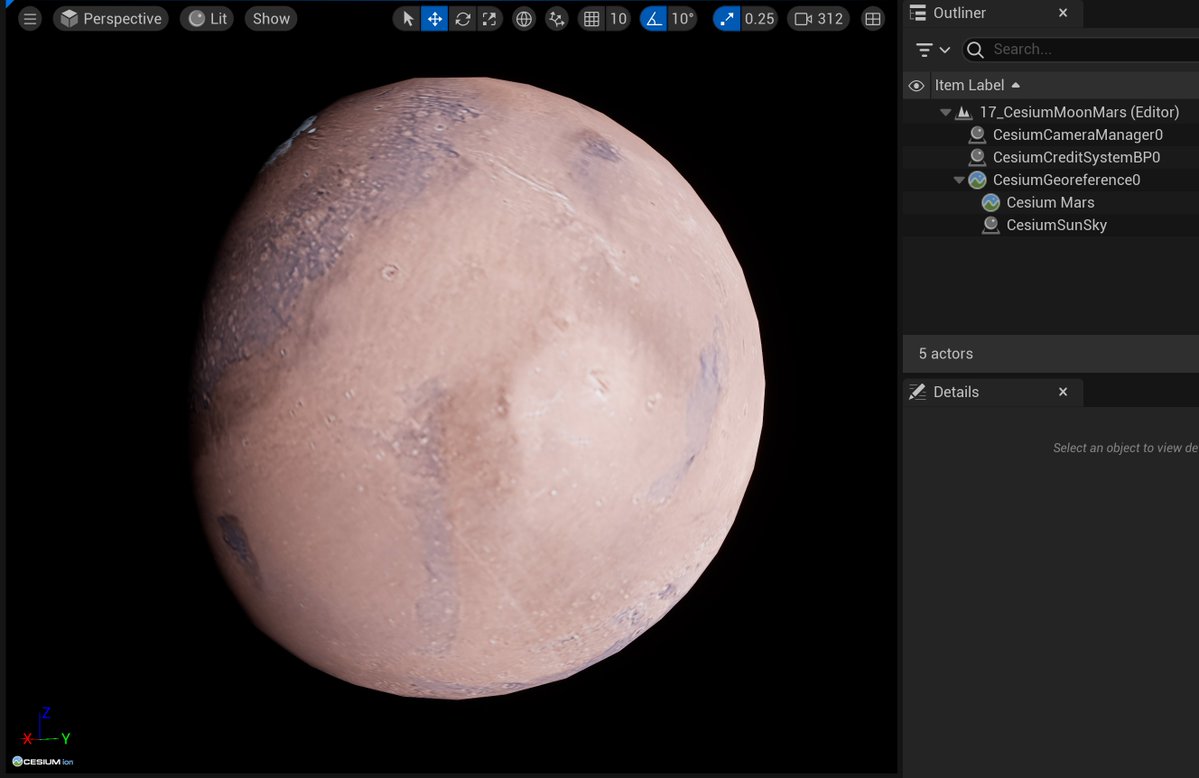
Task: Expand the Outliner filter dropdown chevron
Action: [x=945, y=50]
